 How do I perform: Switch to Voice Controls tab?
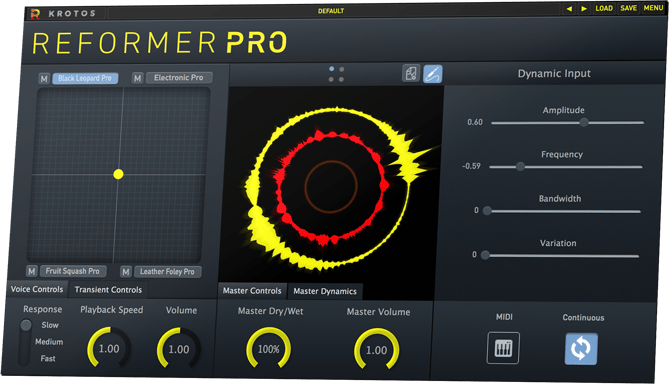click(37, 289)
